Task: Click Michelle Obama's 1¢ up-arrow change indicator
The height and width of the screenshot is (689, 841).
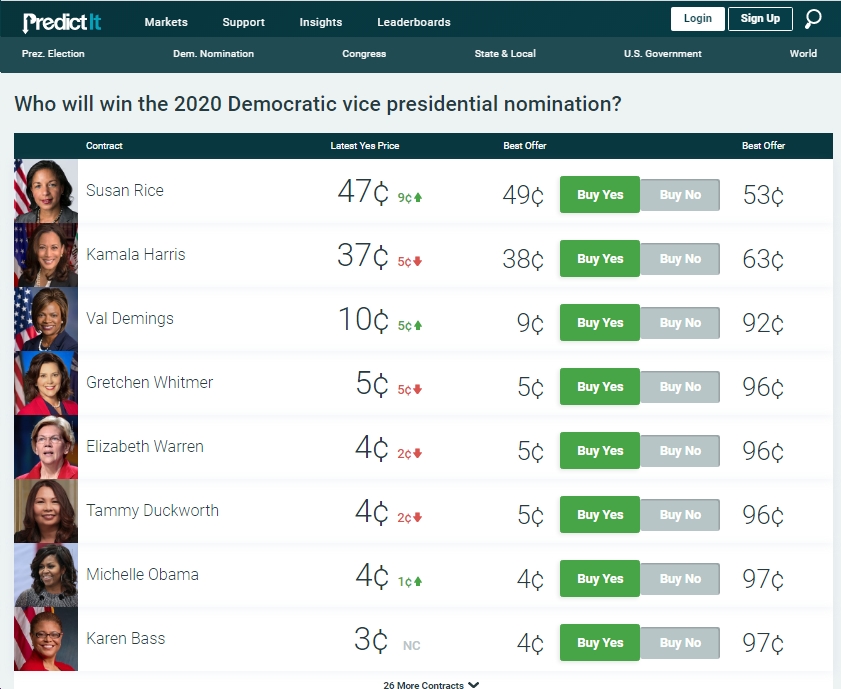Action: [x=410, y=582]
